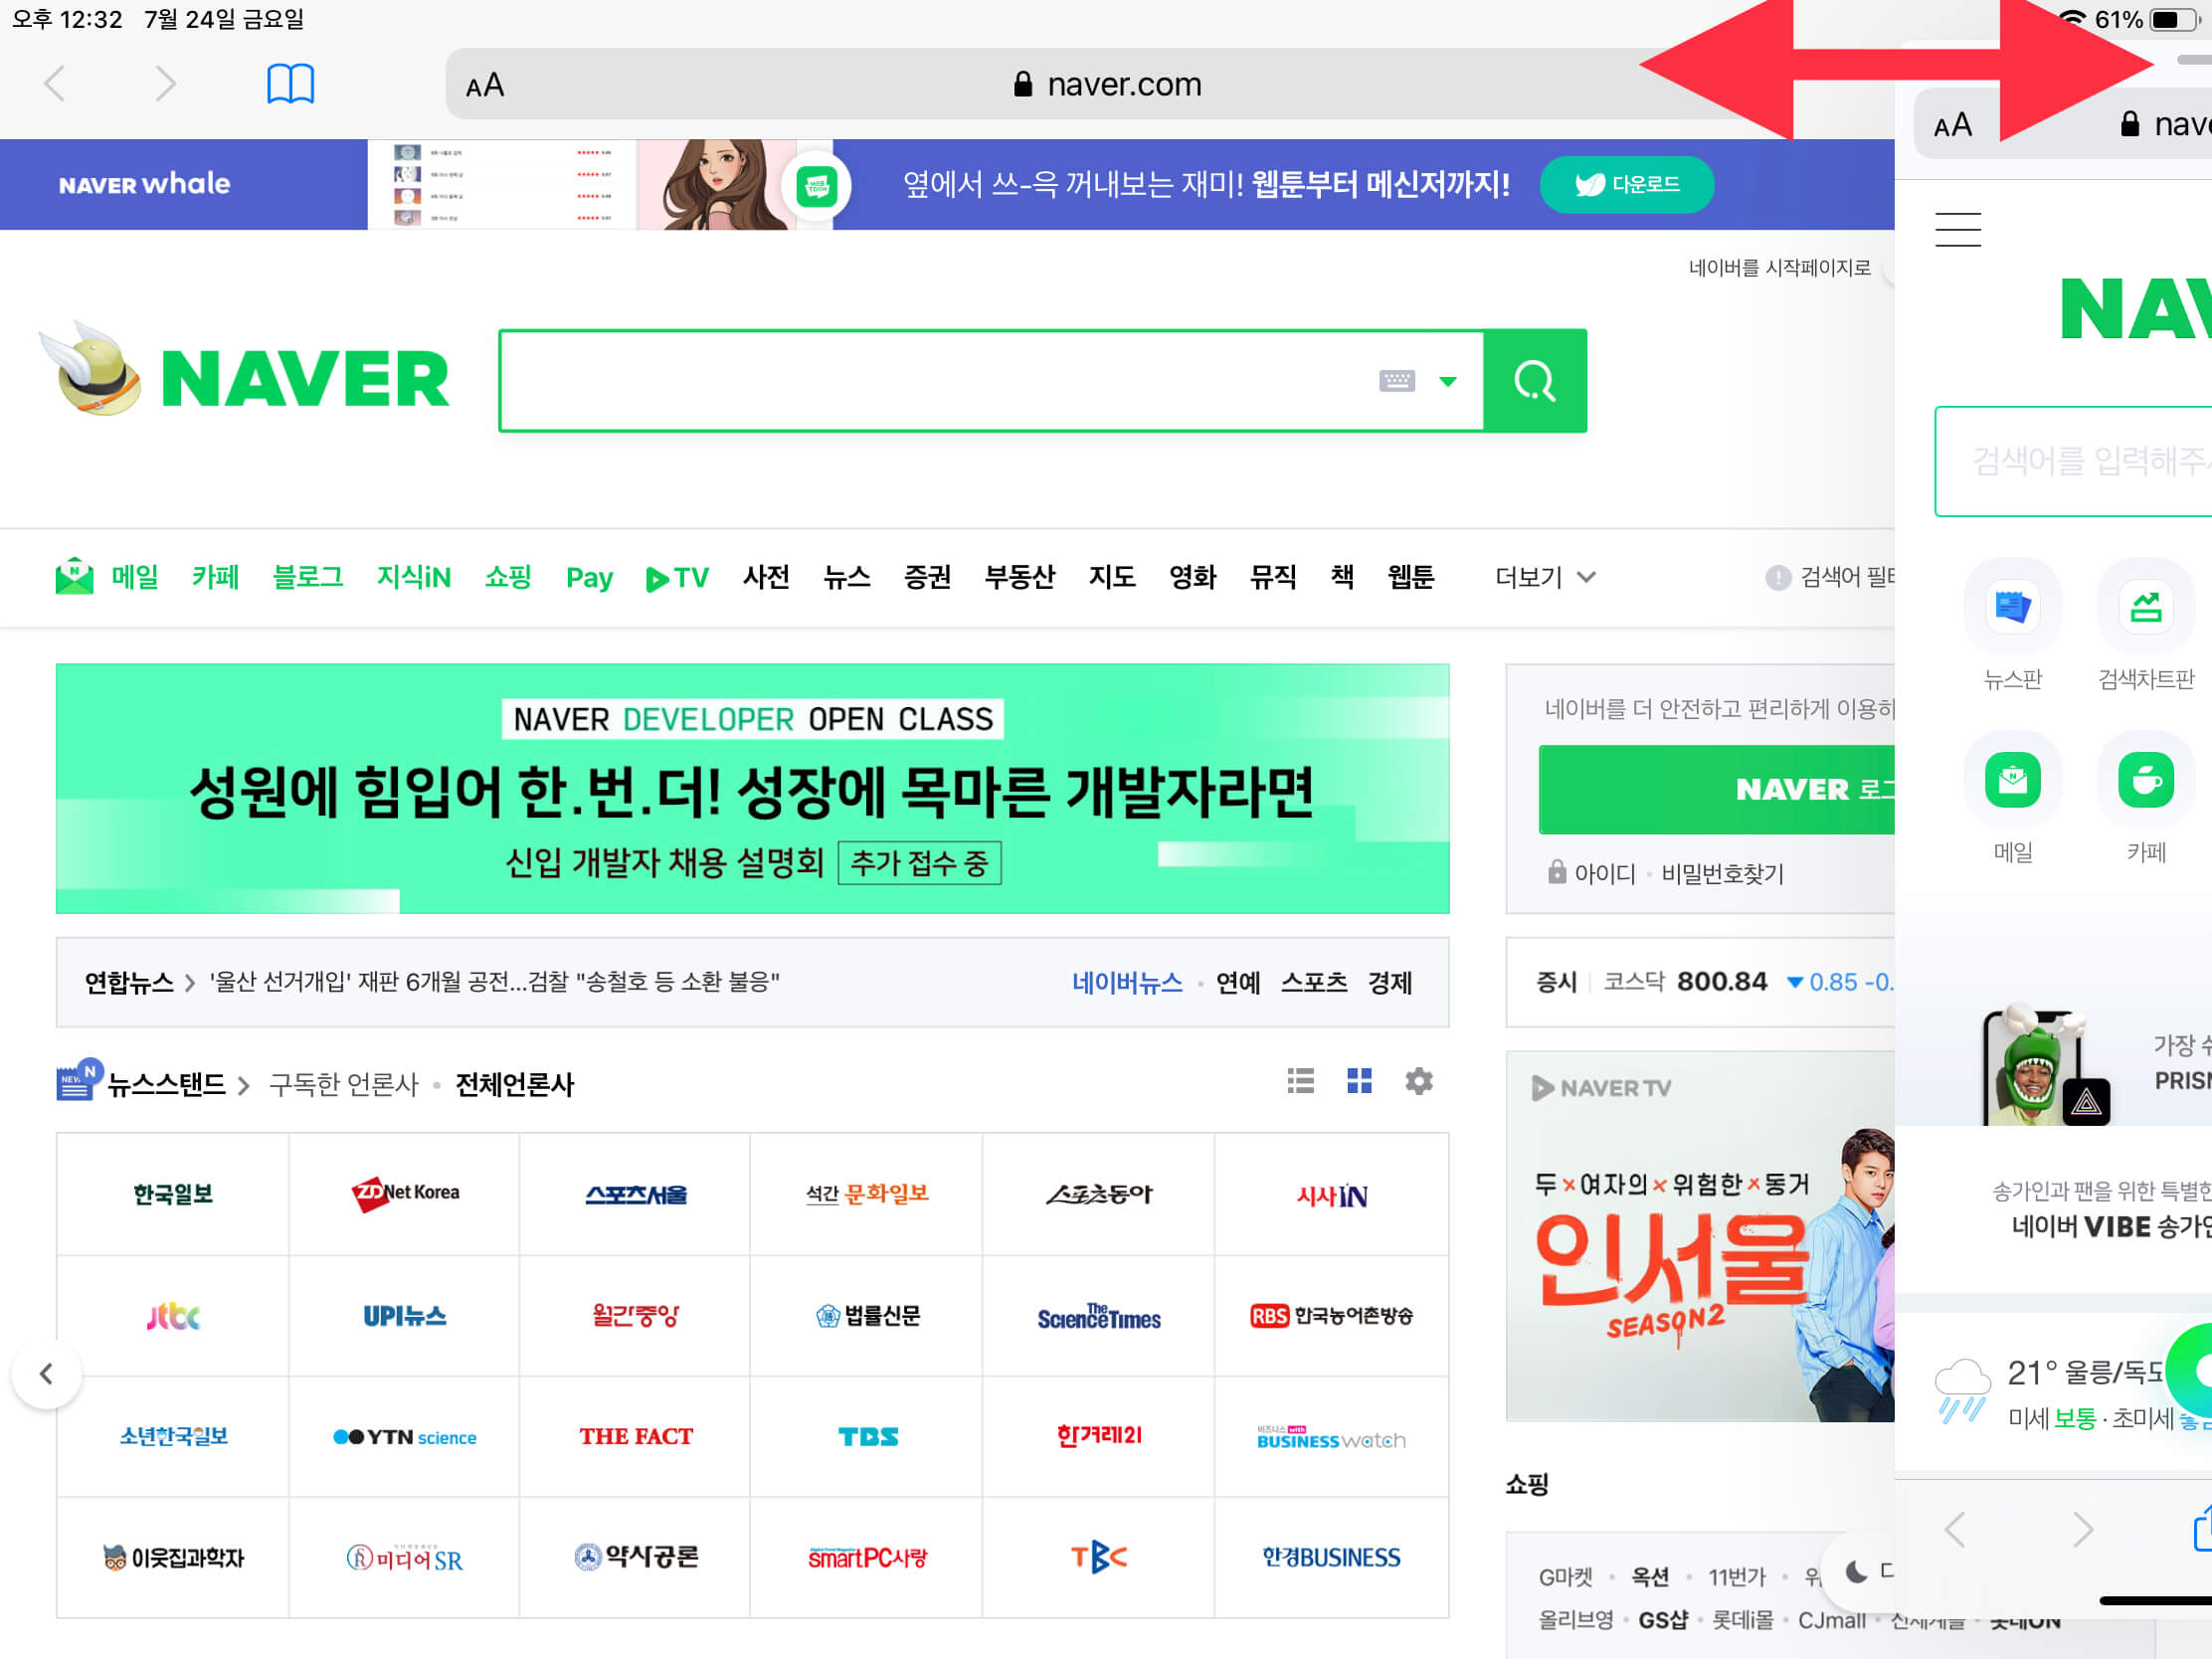Click the 다운로드 whale download button

coord(1626,184)
